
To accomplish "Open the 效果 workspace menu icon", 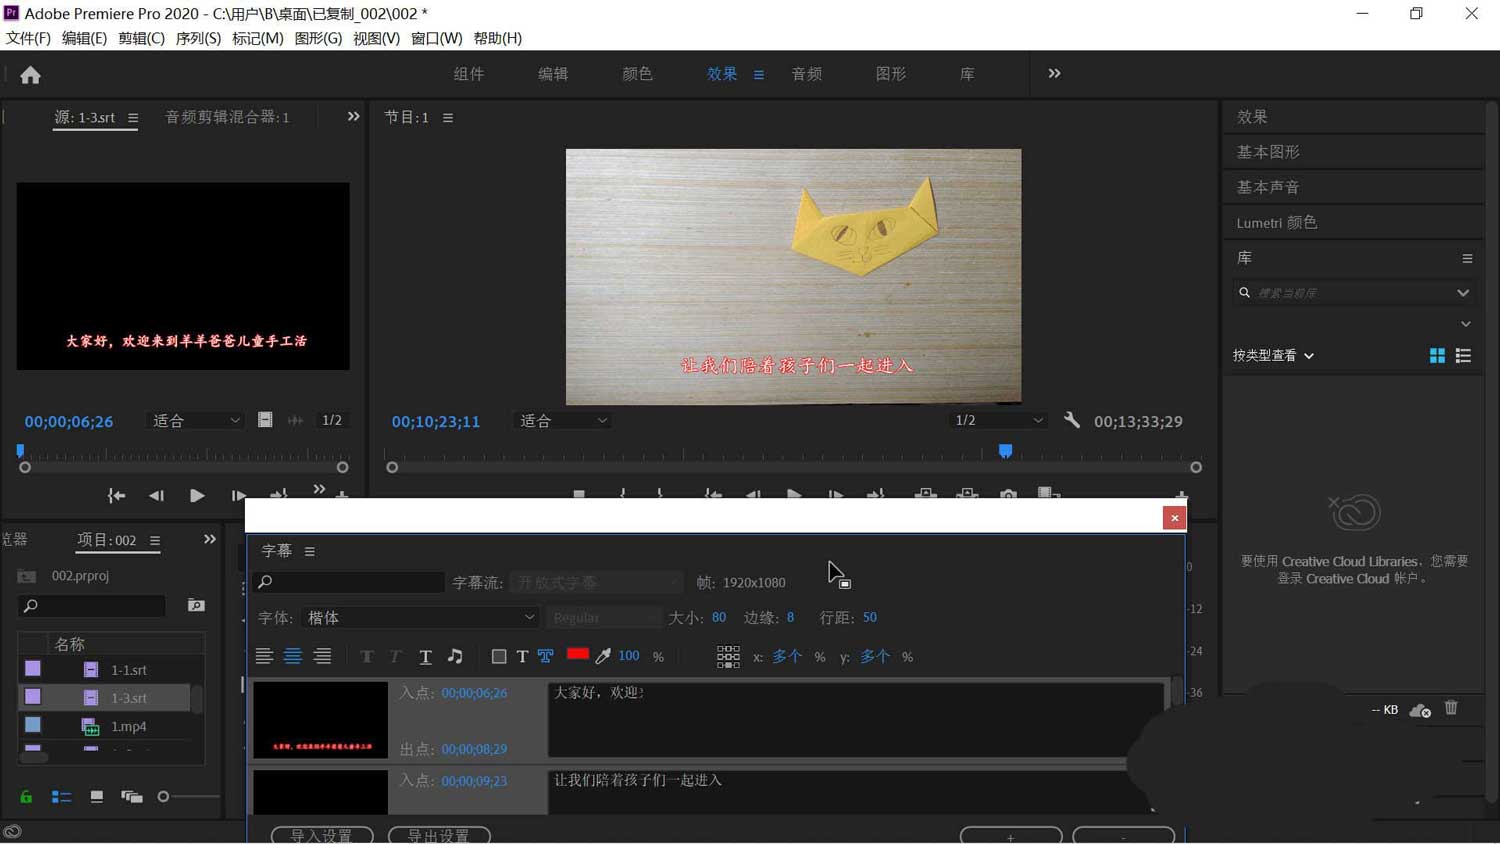I will [759, 74].
